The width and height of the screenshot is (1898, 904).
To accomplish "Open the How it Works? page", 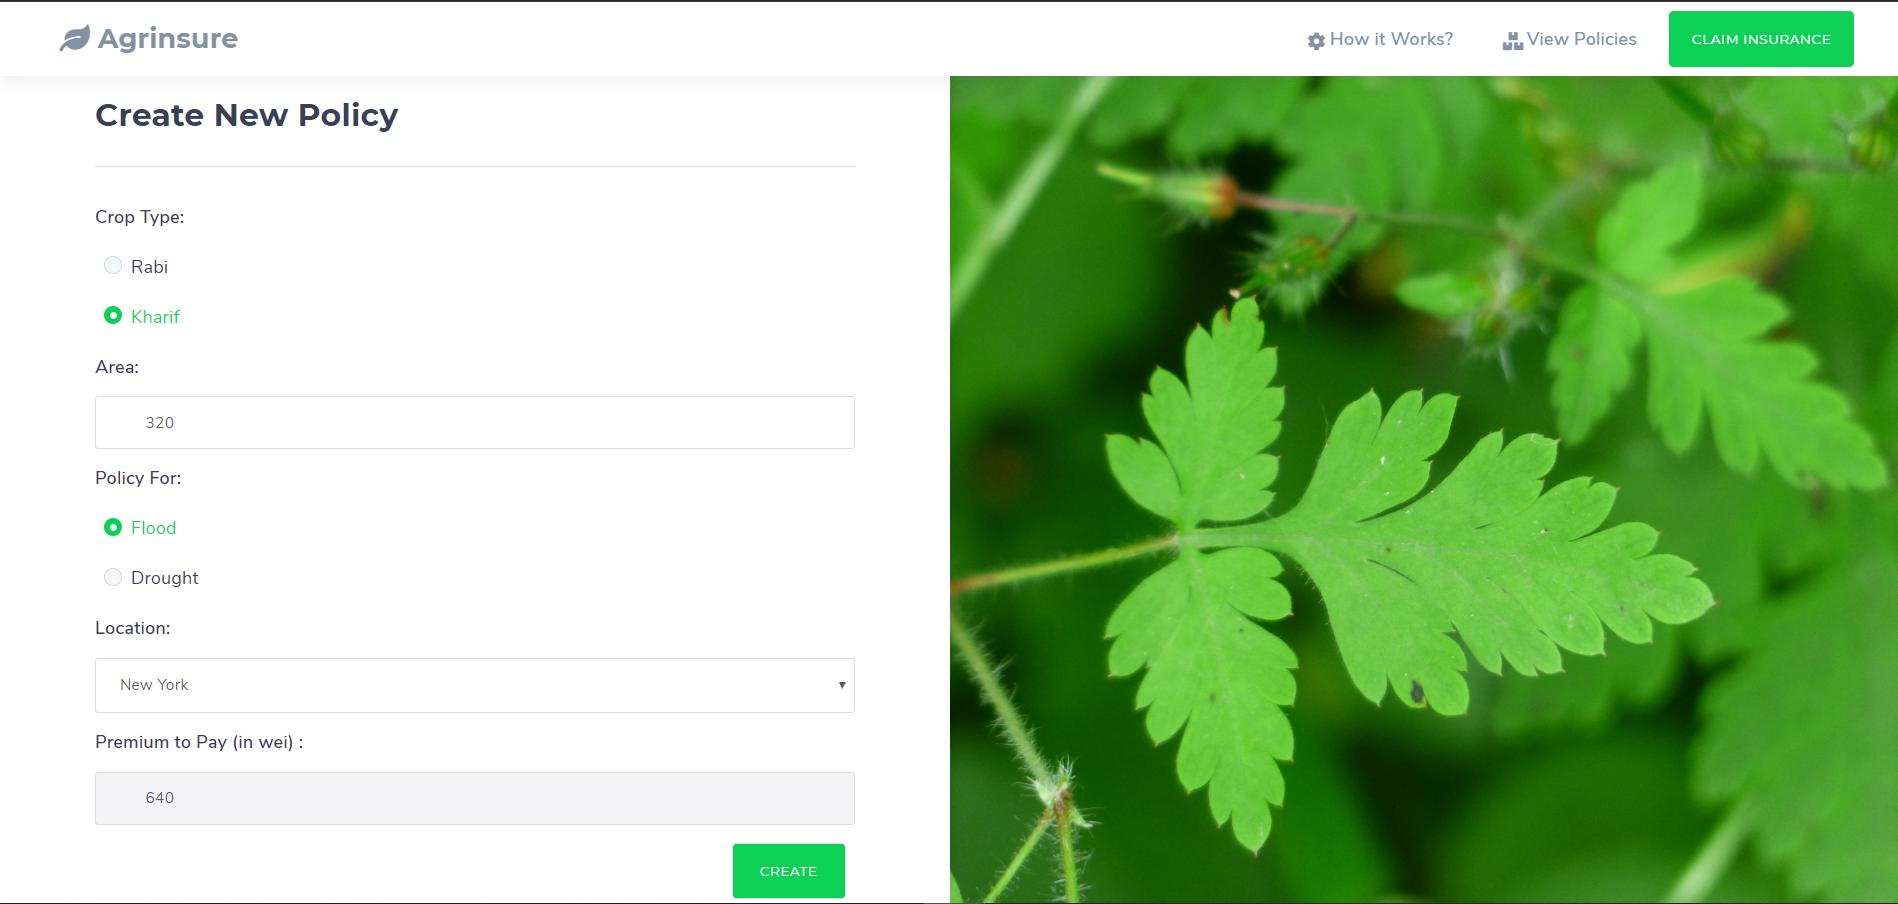I will coord(1391,39).
